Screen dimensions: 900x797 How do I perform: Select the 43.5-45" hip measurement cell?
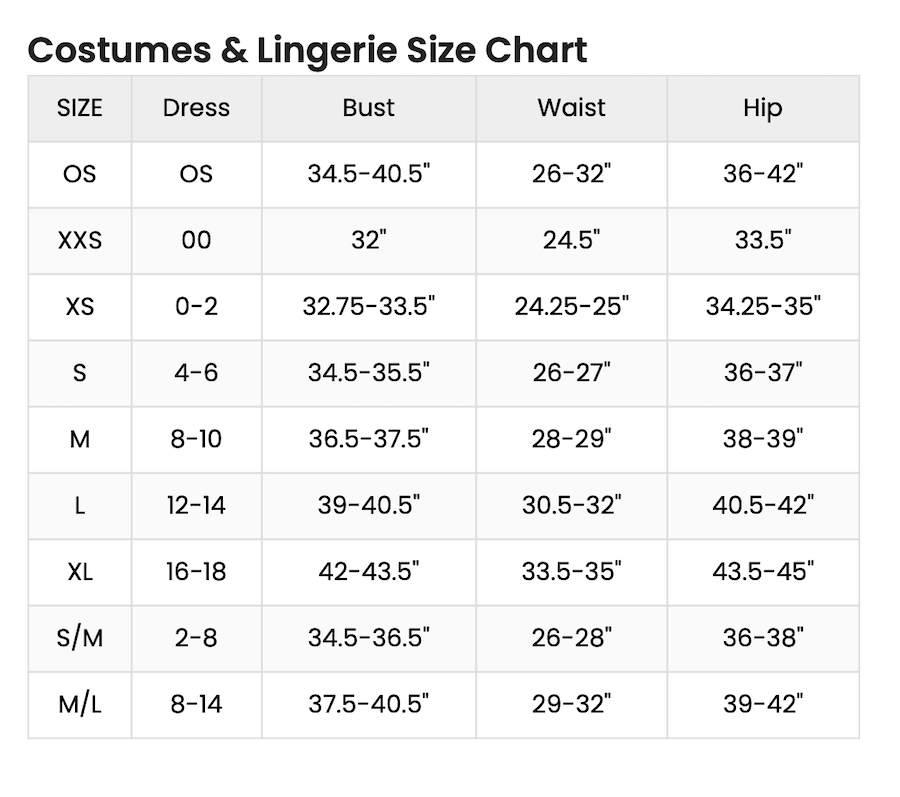click(762, 571)
